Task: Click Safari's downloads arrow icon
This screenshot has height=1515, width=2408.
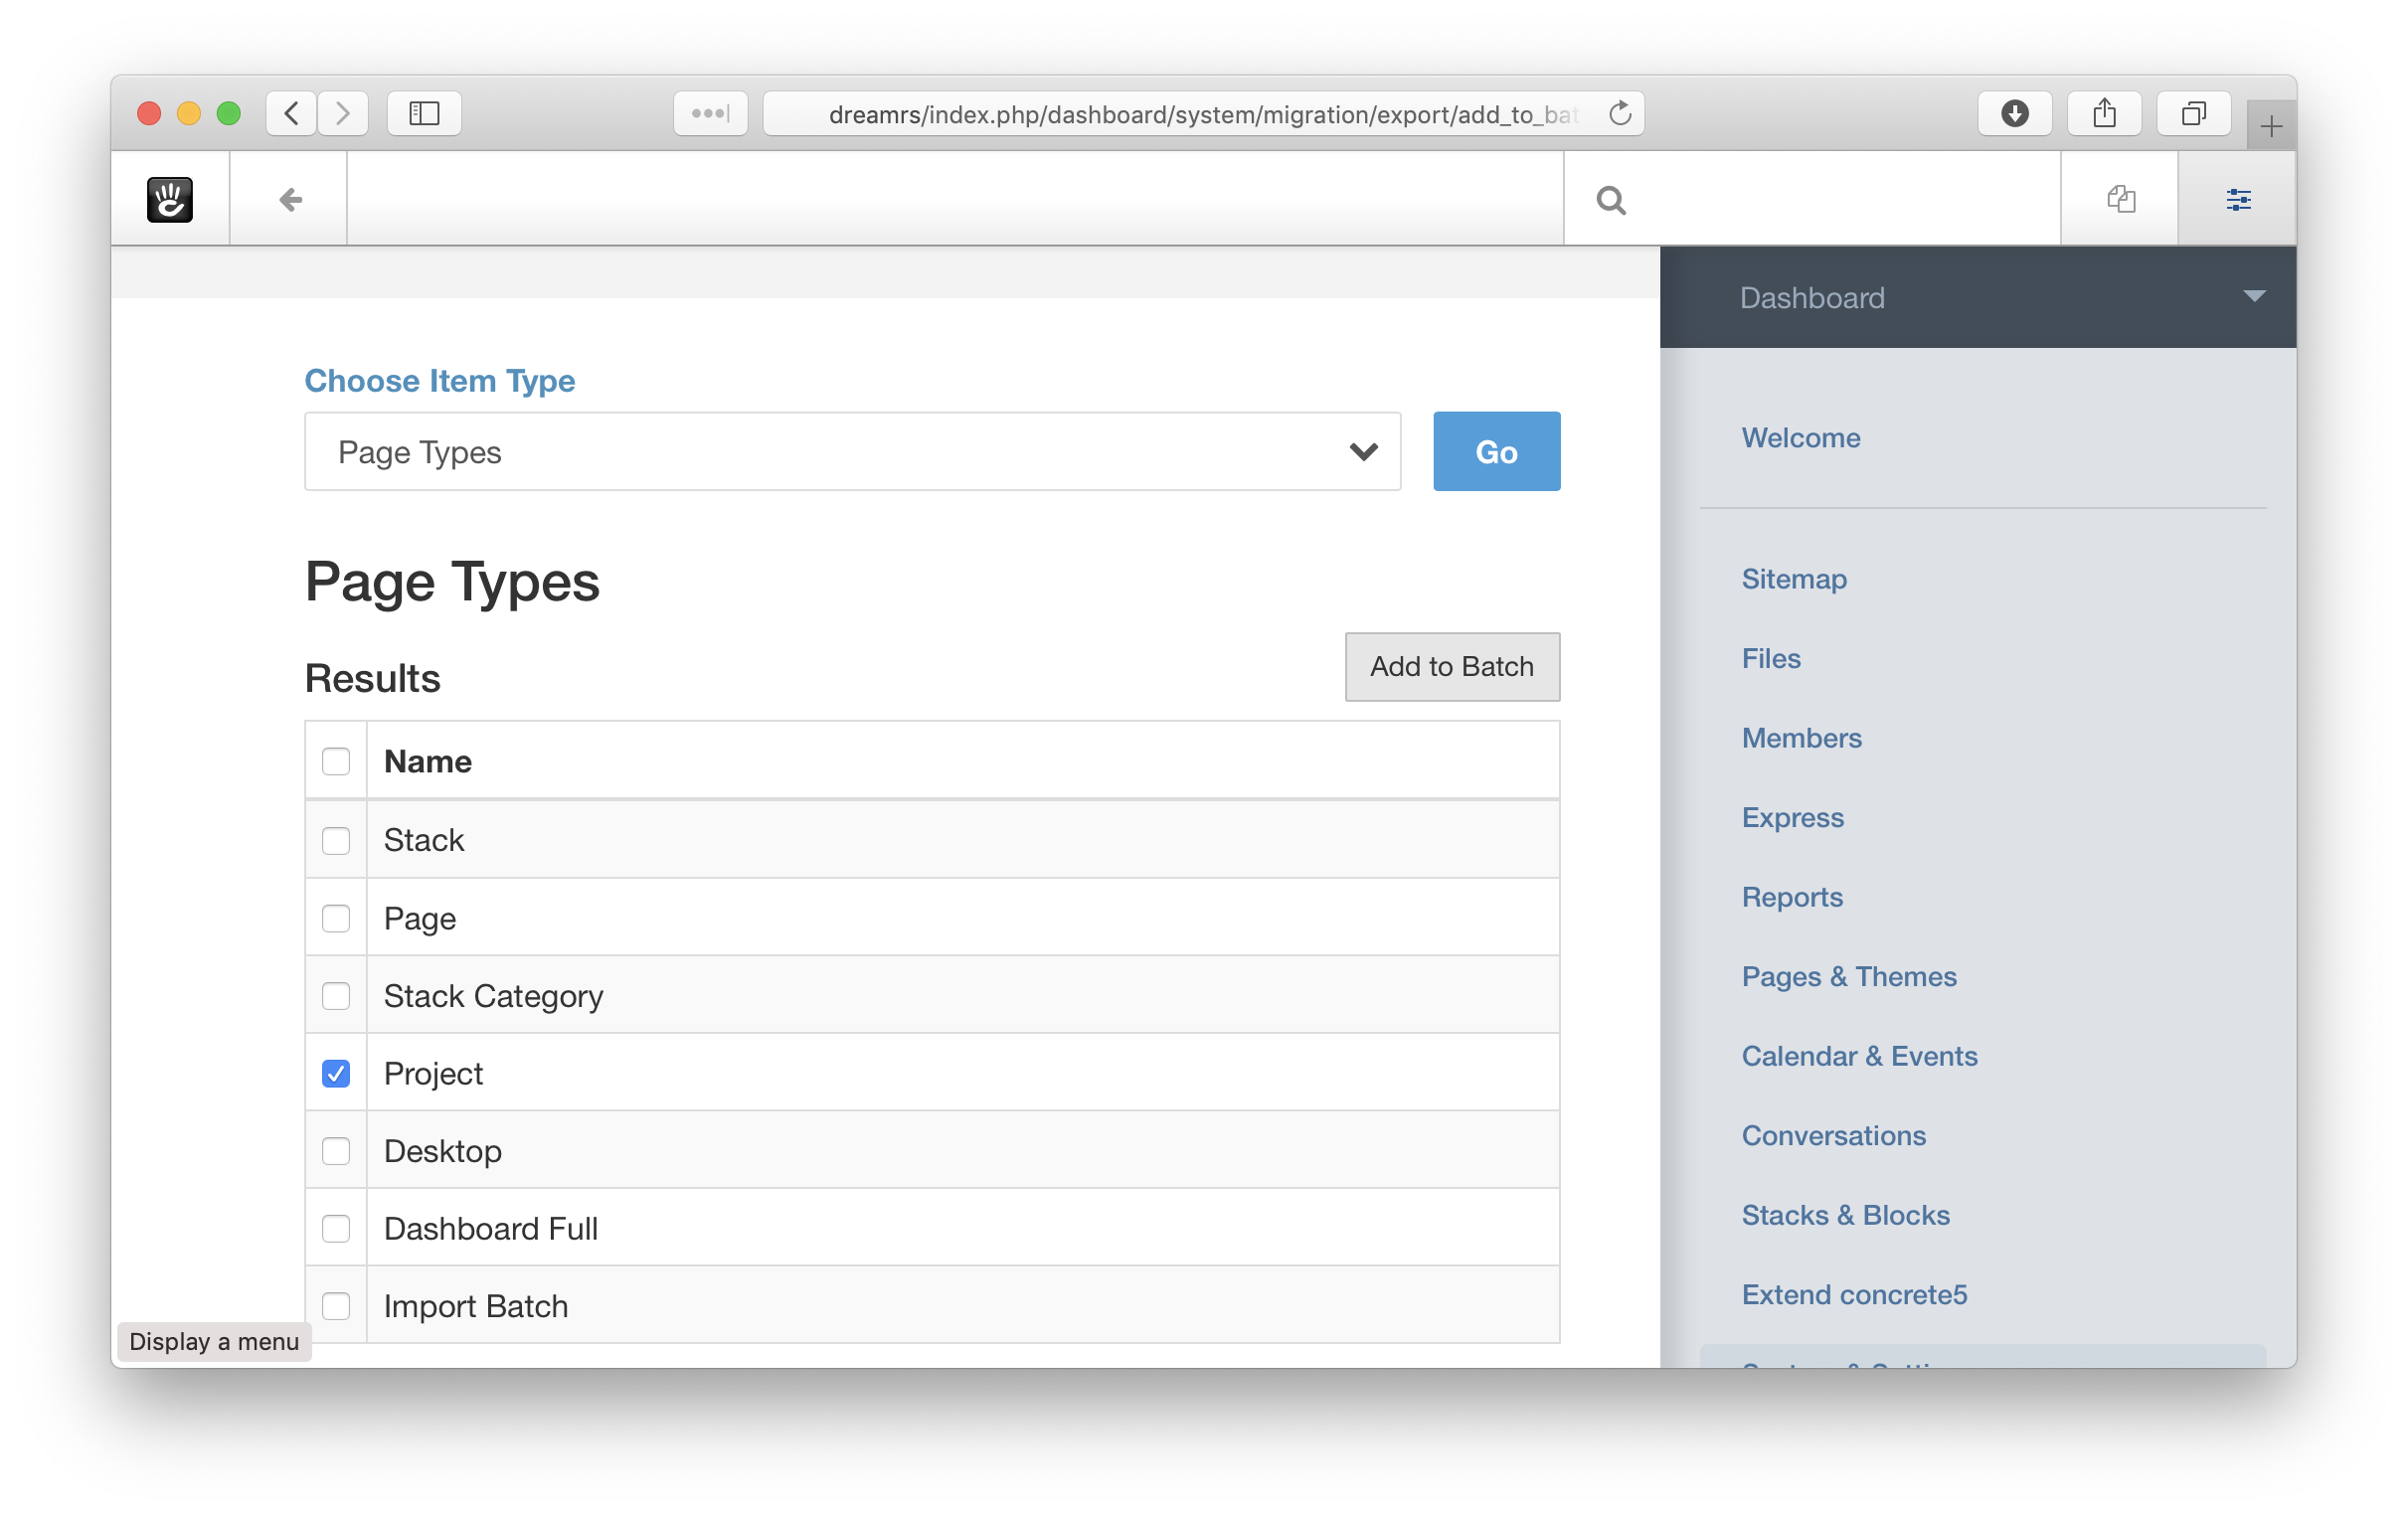Action: click(2014, 113)
